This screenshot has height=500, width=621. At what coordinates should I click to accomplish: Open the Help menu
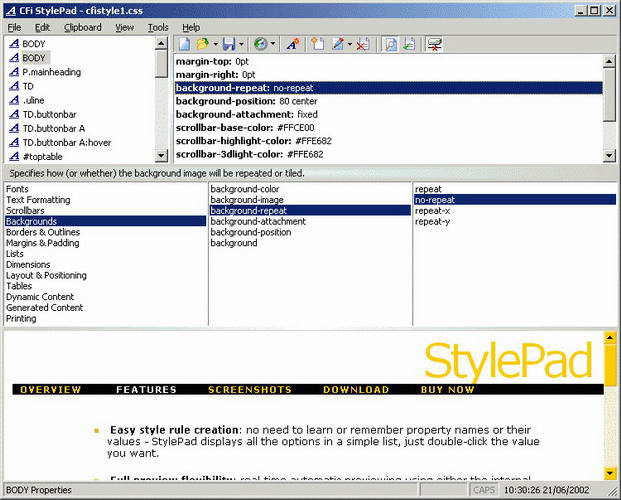[191, 27]
